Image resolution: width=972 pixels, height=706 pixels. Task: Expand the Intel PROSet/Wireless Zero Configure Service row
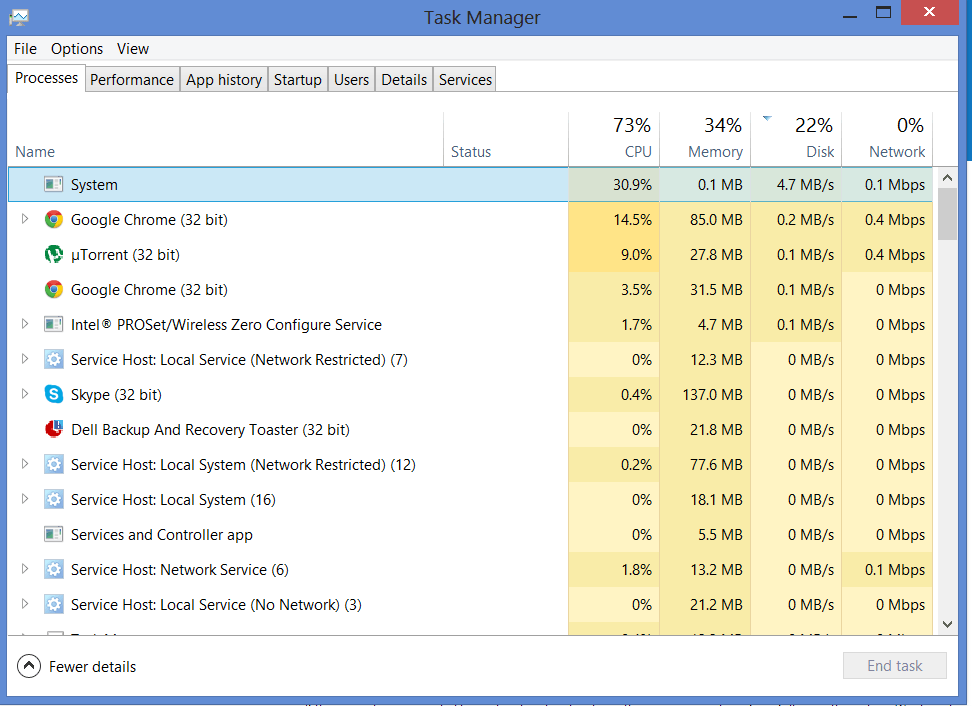click(x=25, y=324)
